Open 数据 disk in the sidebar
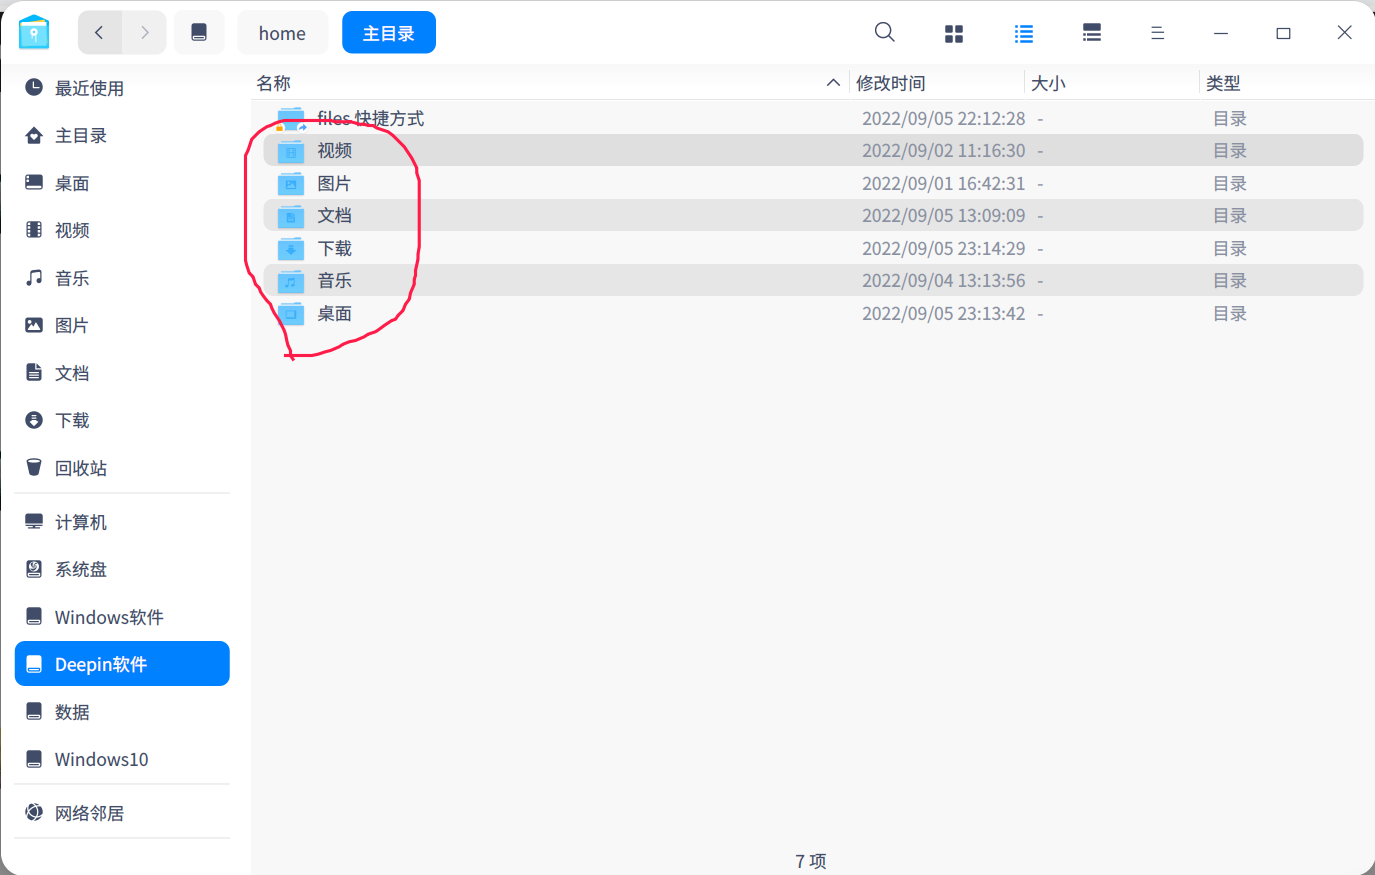 pyautogui.click(x=123, y=712)
